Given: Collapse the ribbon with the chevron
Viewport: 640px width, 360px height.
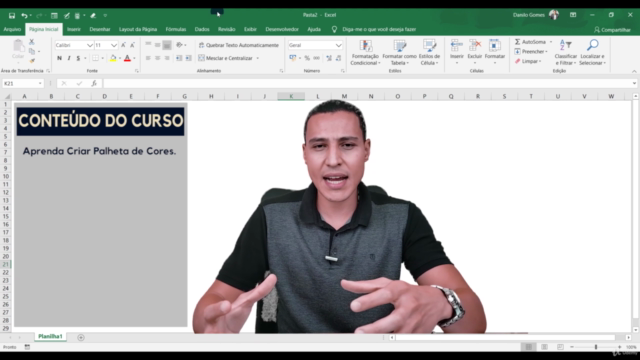Looking at the screenshot, I should [x=634, y=71].
